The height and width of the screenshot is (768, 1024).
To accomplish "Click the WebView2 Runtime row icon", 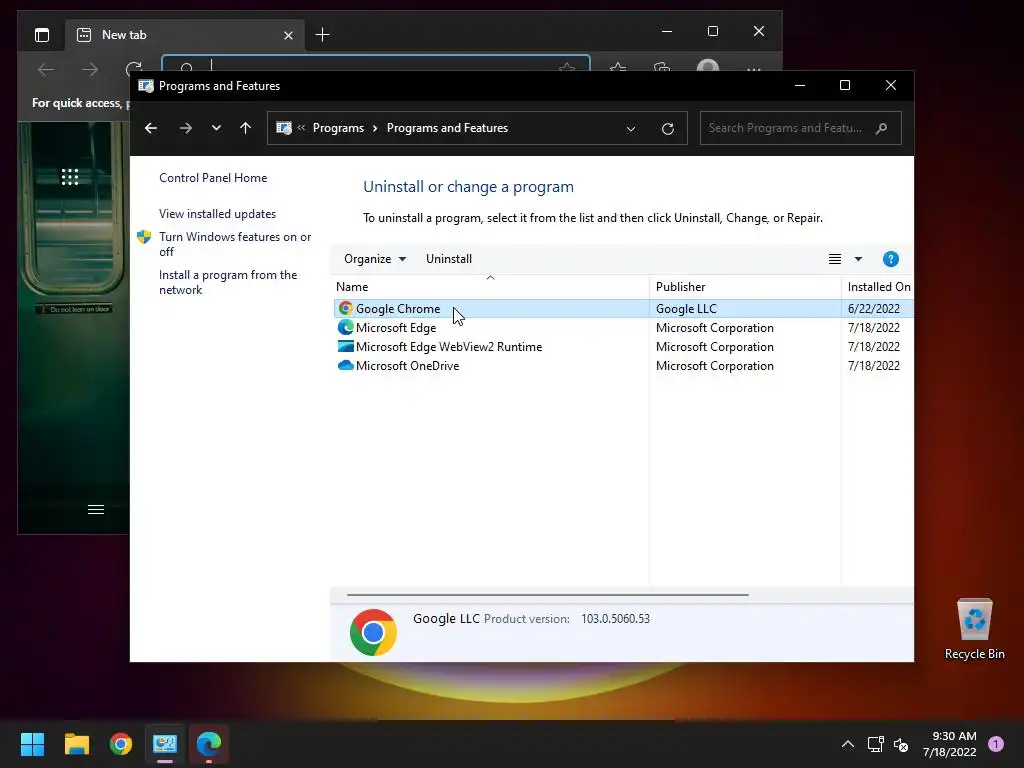I will 345,346.
